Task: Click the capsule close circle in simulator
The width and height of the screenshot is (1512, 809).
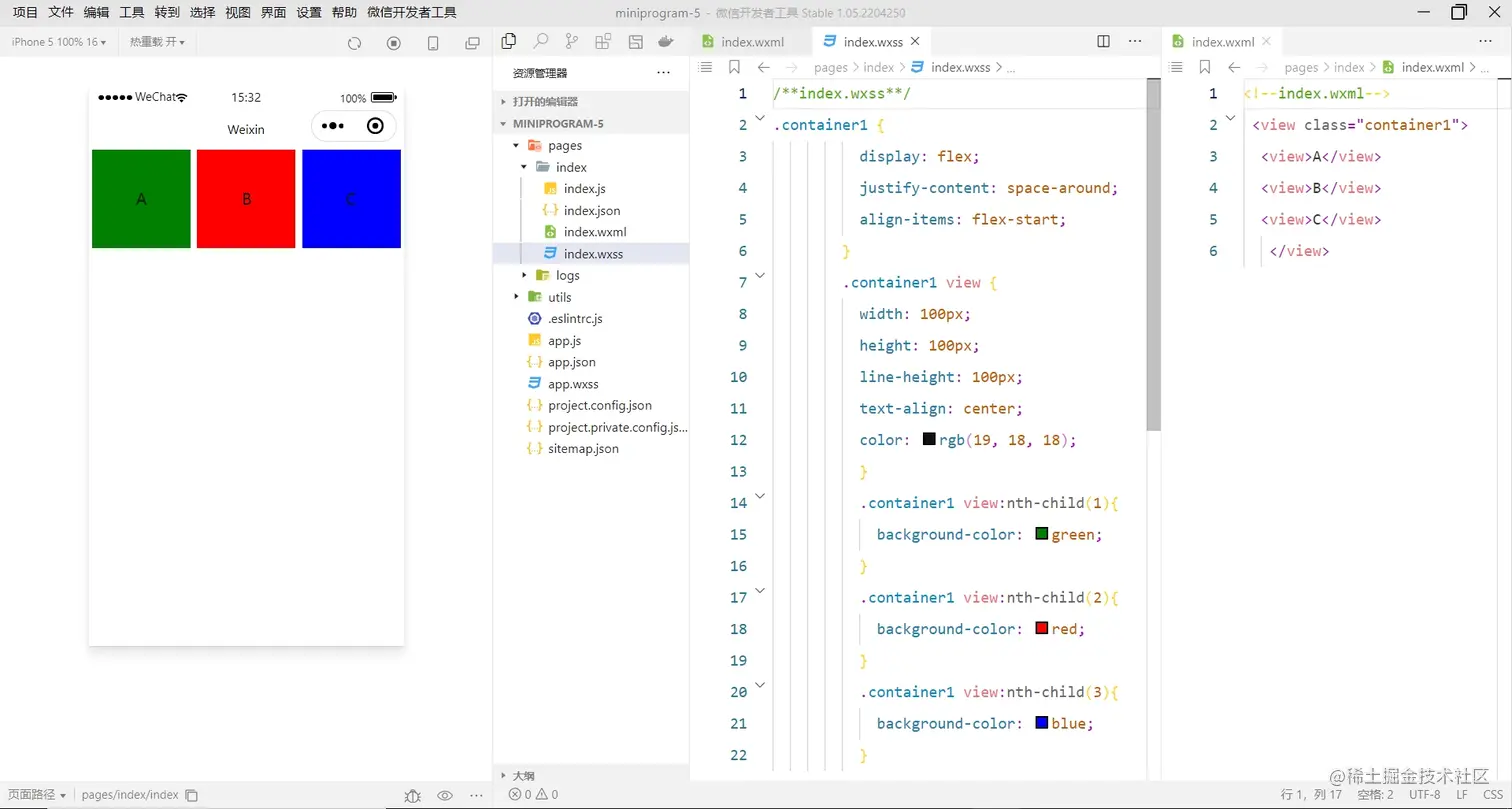Action: 375,126
